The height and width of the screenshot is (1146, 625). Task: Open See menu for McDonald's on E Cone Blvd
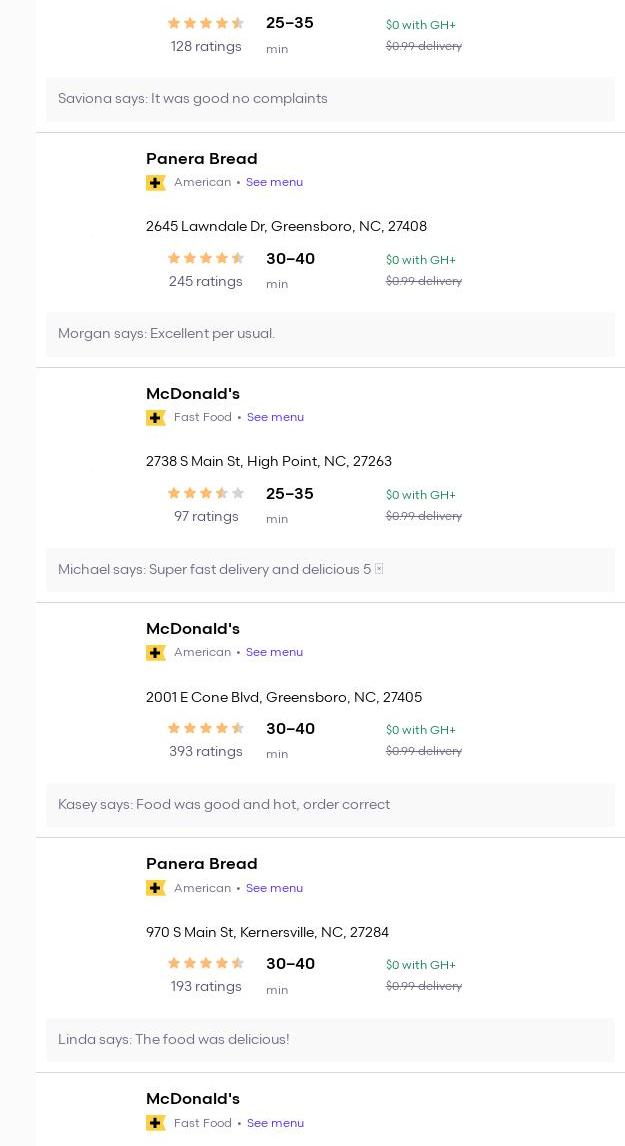274,653
